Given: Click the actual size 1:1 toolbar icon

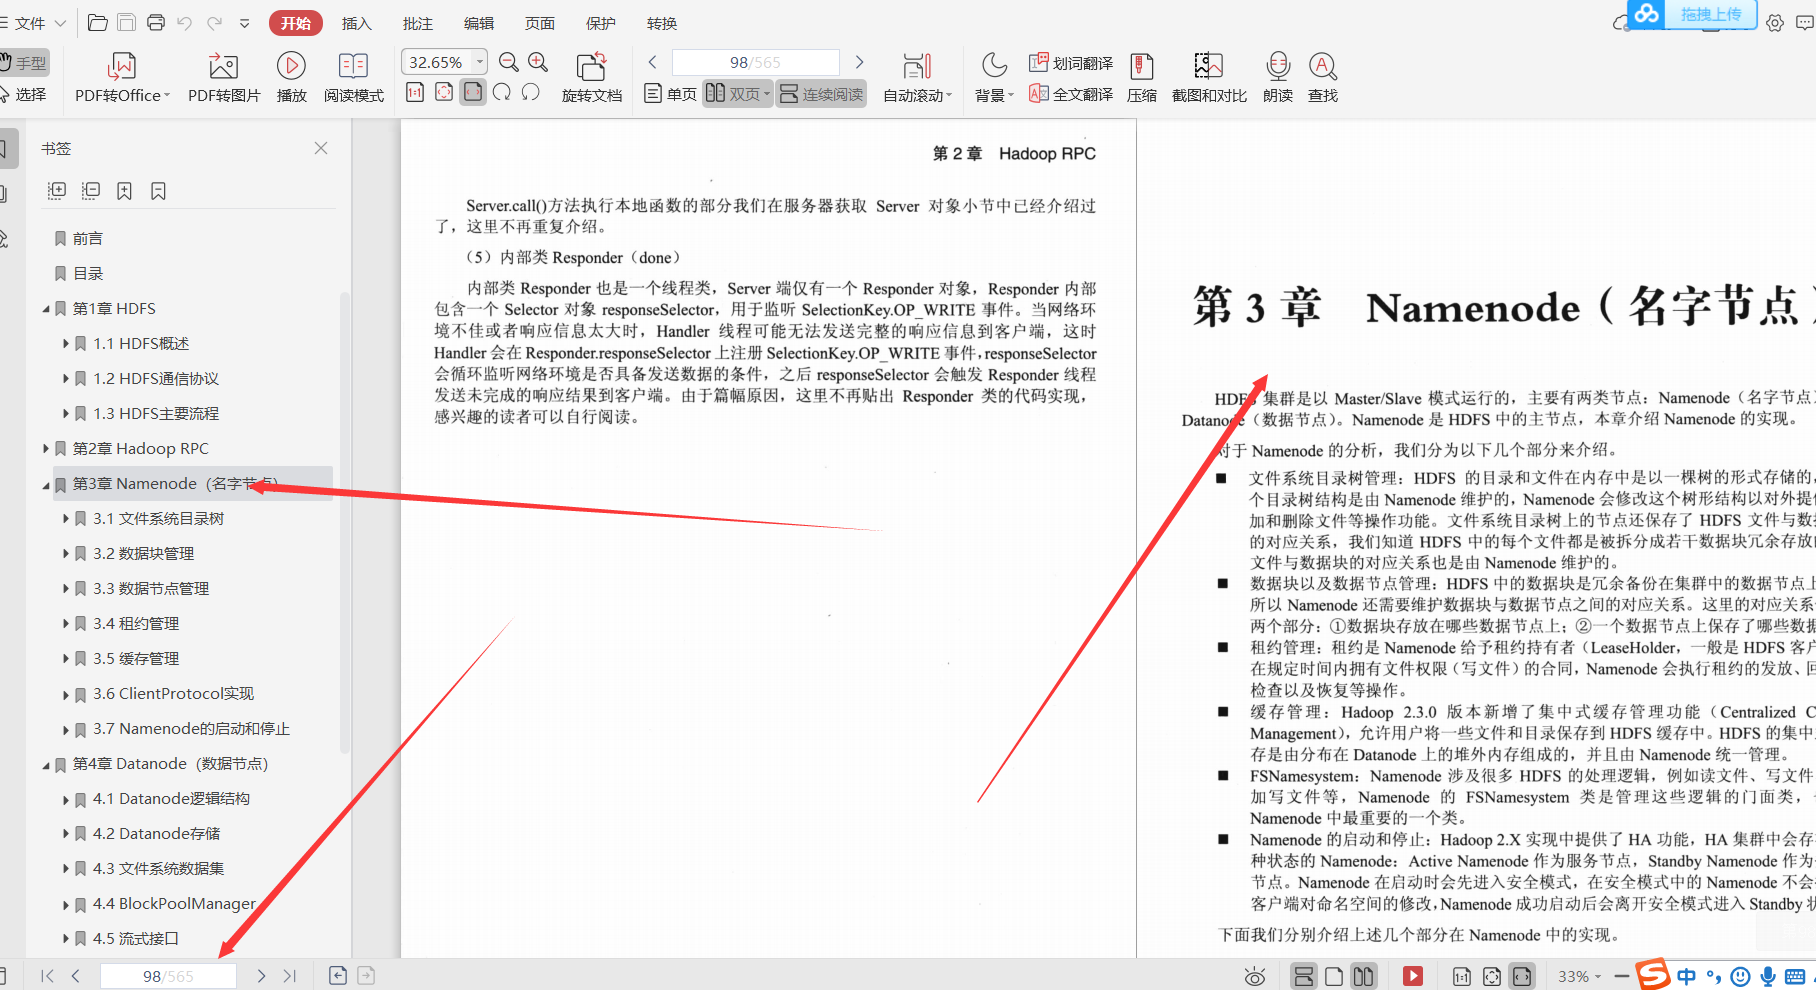Looking at the screenshot, I should pyautogui.click(x=415, y=93).
